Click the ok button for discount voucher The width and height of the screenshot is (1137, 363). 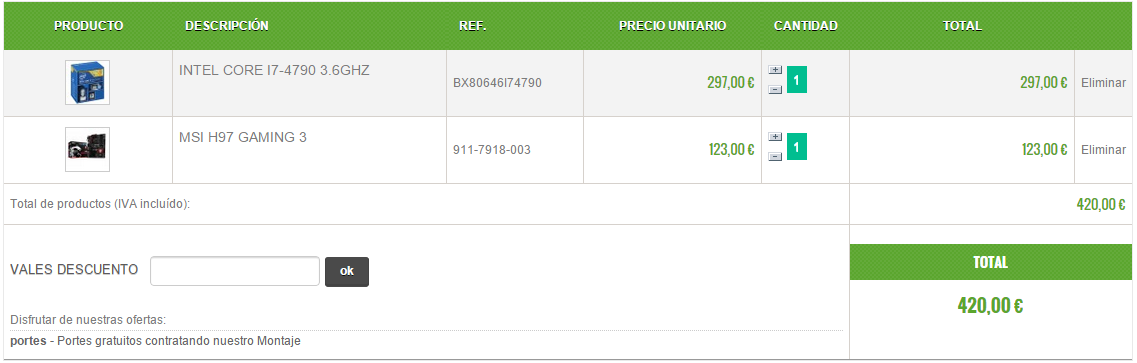click(347, 272)
